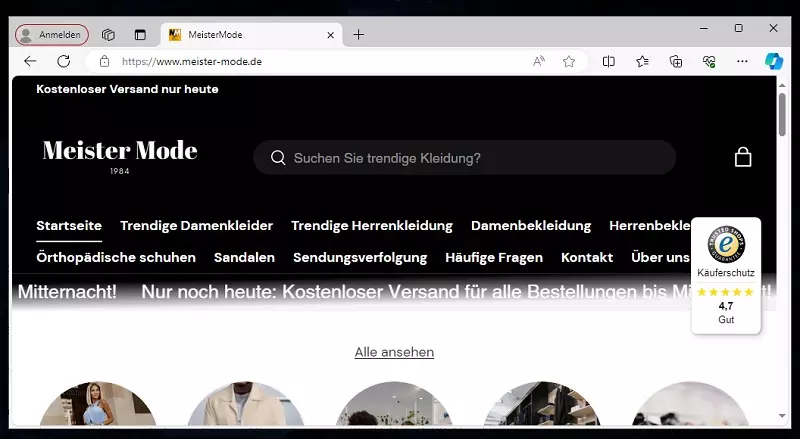The image size is (800, 439).
Task: Open split screen view icon
Action: pyautogui.click(x=608, y=62)
